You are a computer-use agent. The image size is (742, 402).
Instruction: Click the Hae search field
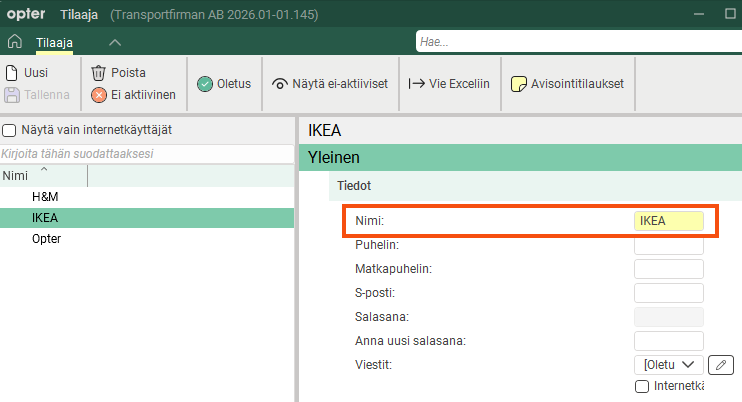click(x=576, y=42)
